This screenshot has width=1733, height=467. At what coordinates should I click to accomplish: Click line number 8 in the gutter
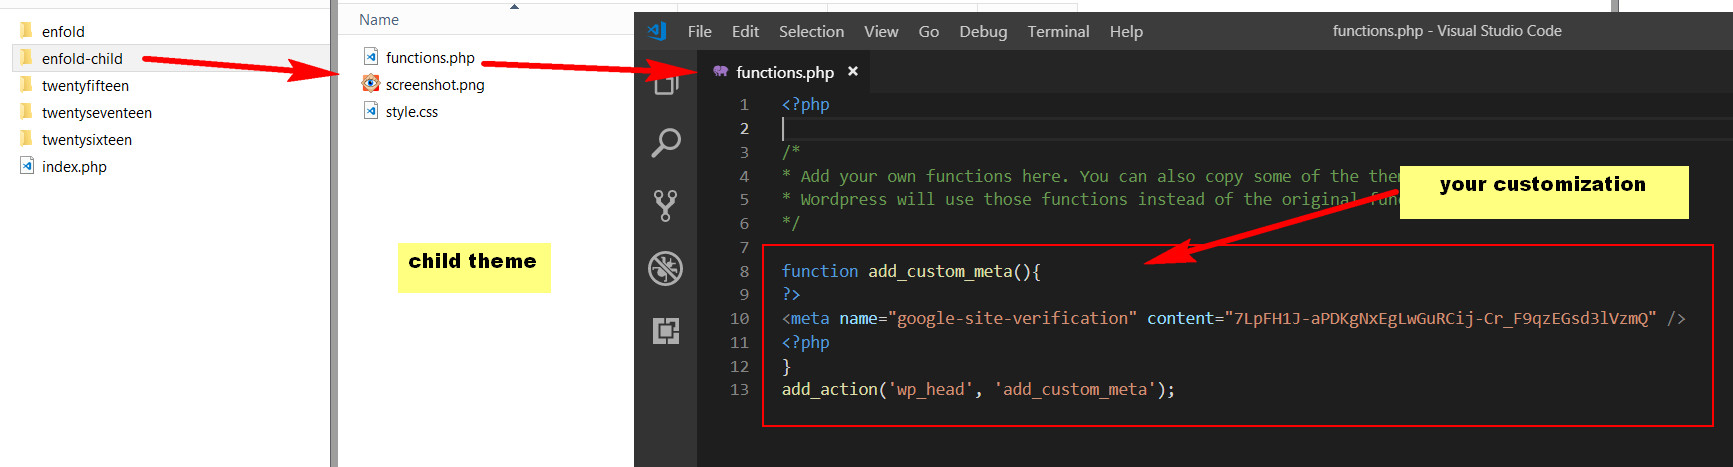pos(743,271)
